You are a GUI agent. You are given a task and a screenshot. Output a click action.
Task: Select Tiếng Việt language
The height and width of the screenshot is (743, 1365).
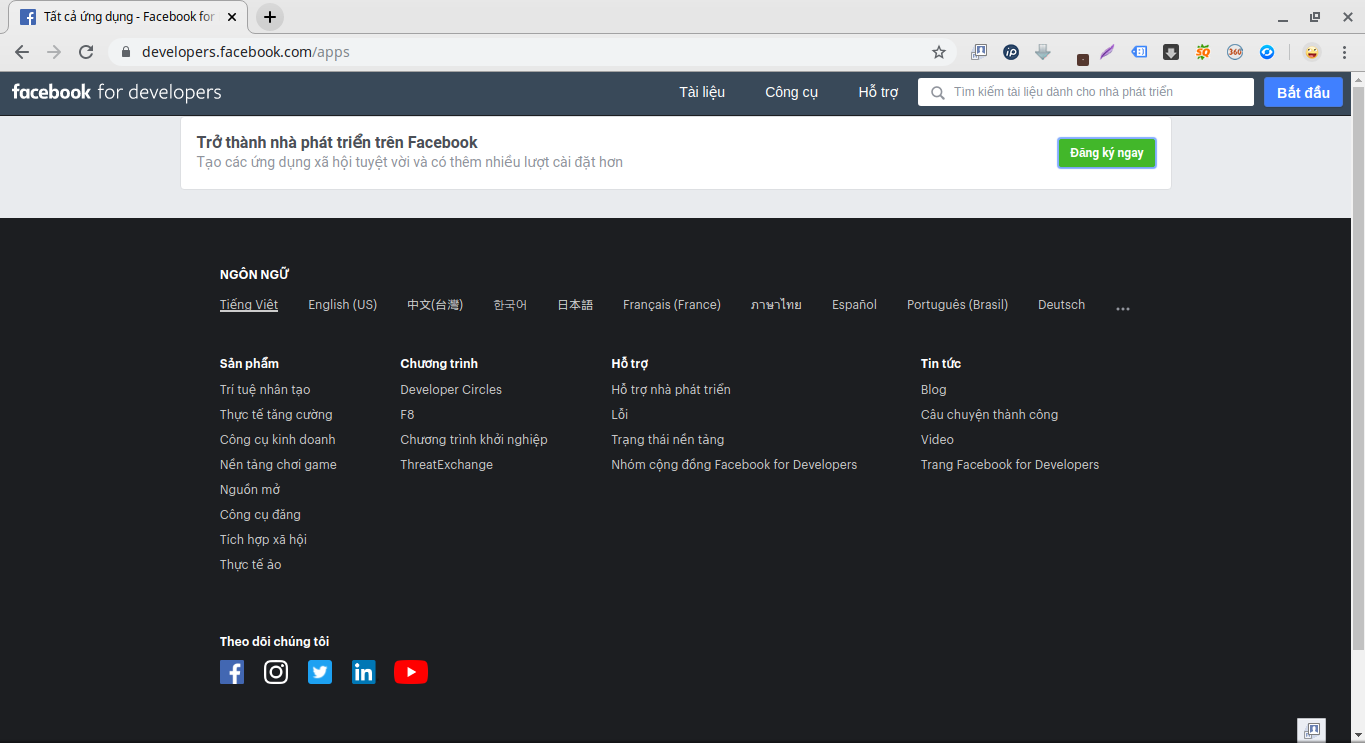click(x=249, y=305)
